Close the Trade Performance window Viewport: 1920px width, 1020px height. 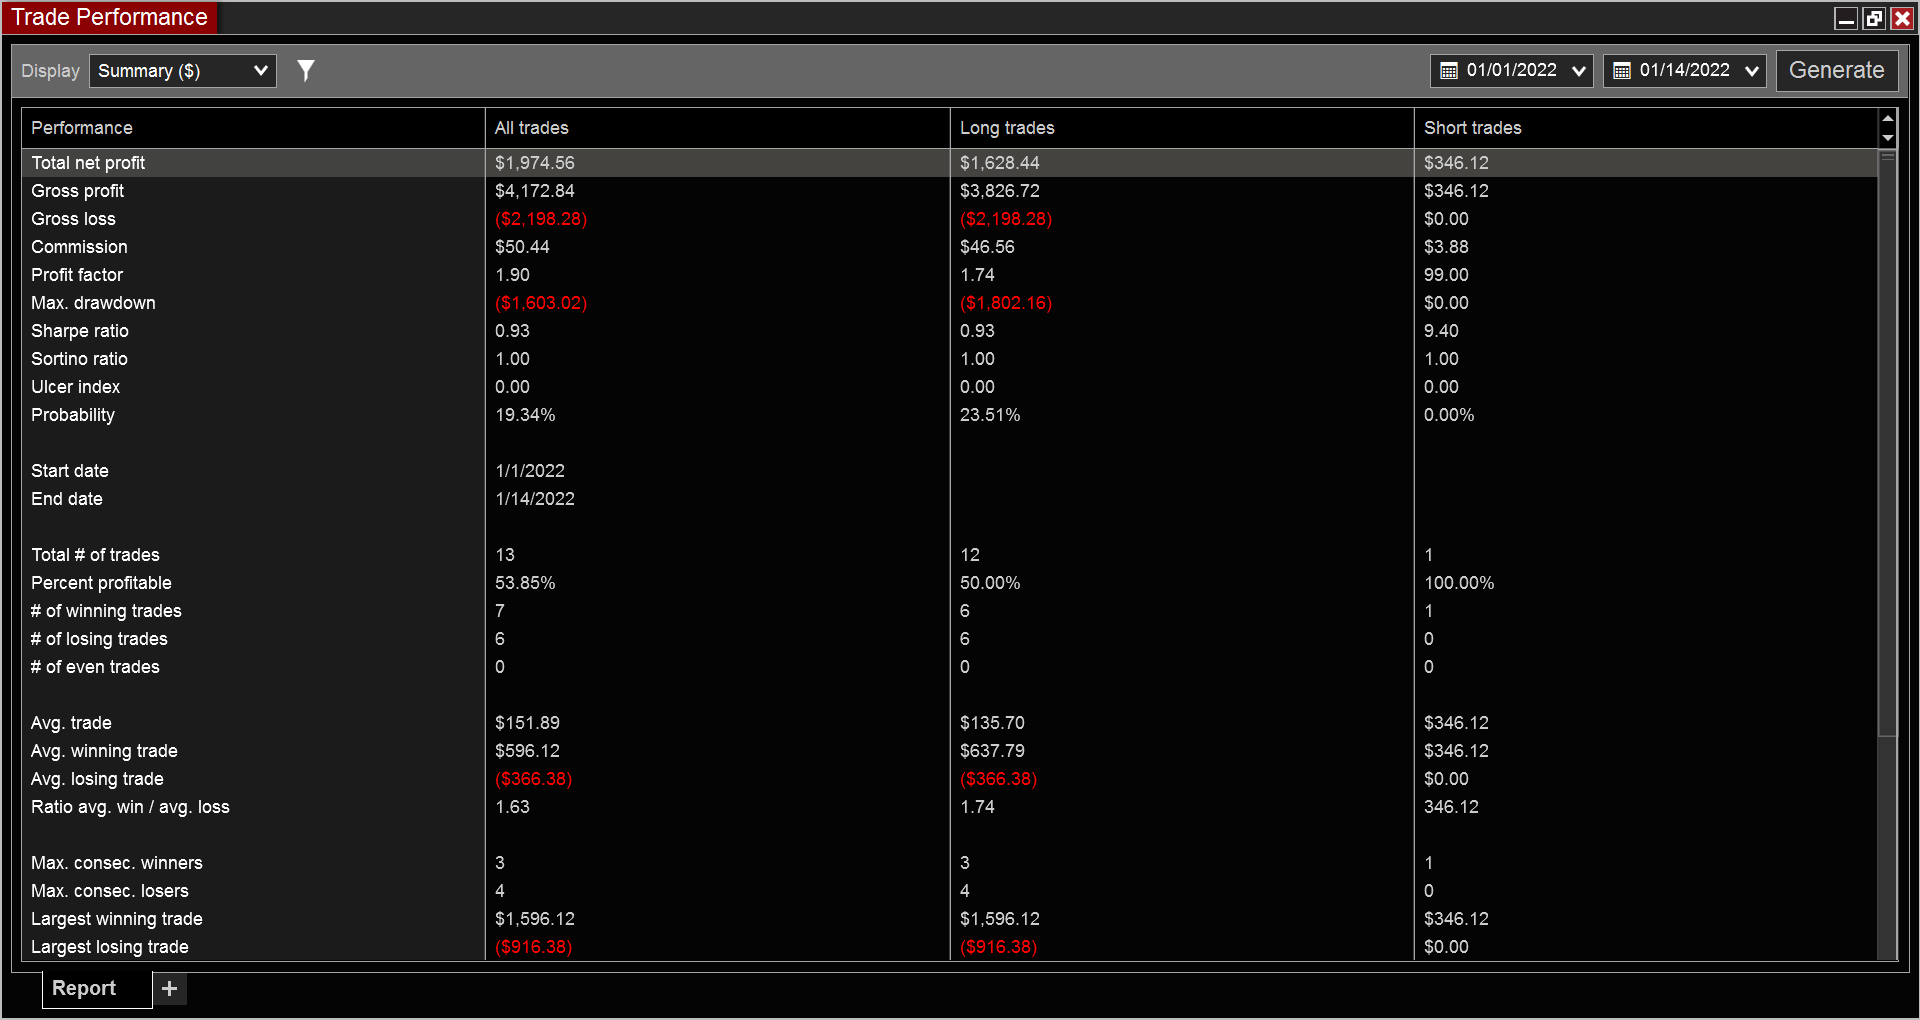pyautogui.click(x=1902, y=18)
